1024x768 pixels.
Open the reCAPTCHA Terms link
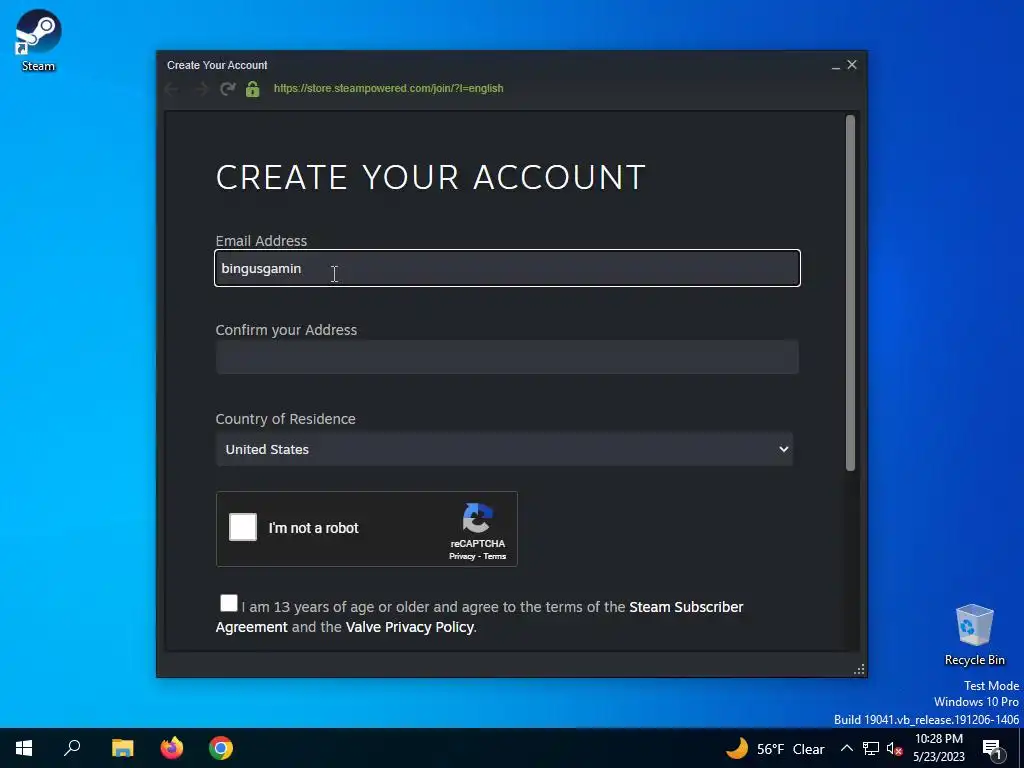pos(494,556)
